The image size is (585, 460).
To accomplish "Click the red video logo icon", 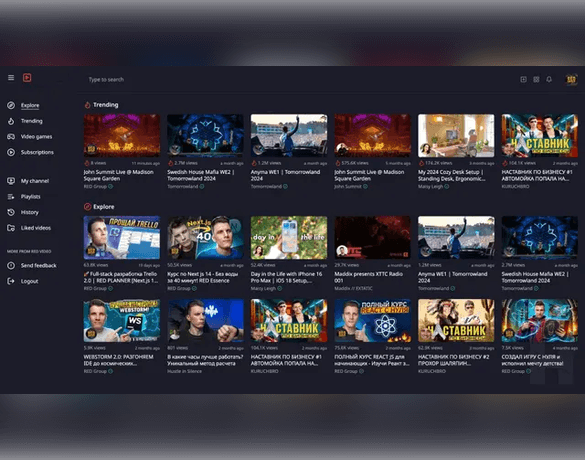I will (27, 78).
